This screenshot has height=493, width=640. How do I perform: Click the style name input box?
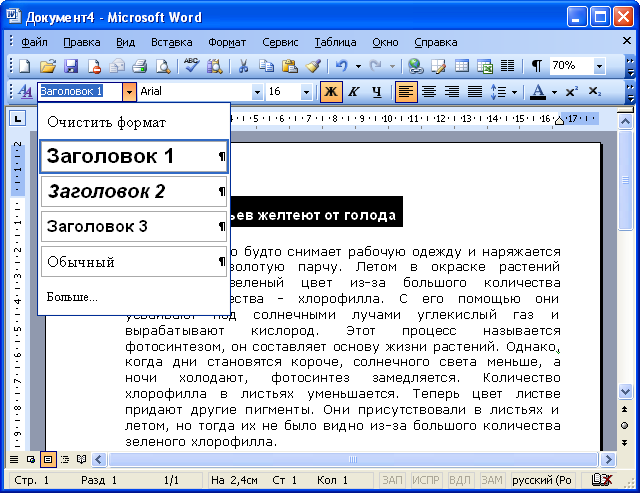tap(80, 91)
